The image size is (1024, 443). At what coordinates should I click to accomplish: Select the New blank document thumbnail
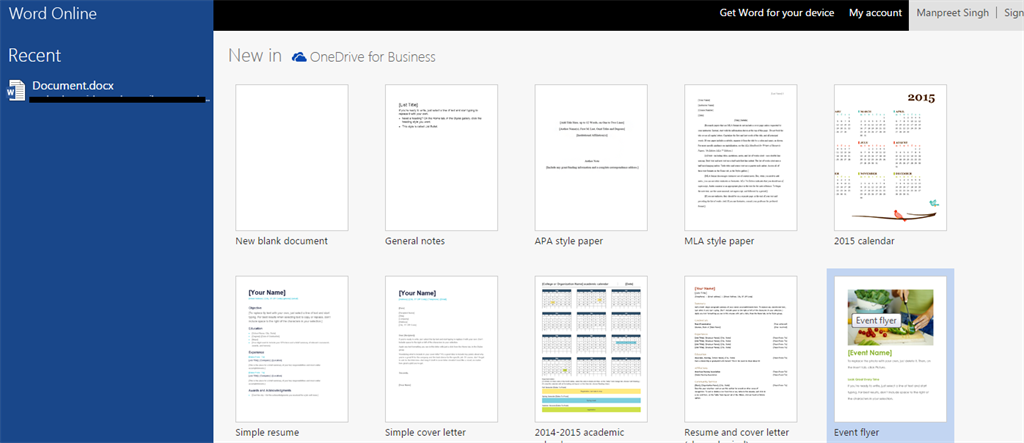pos(292,157)
